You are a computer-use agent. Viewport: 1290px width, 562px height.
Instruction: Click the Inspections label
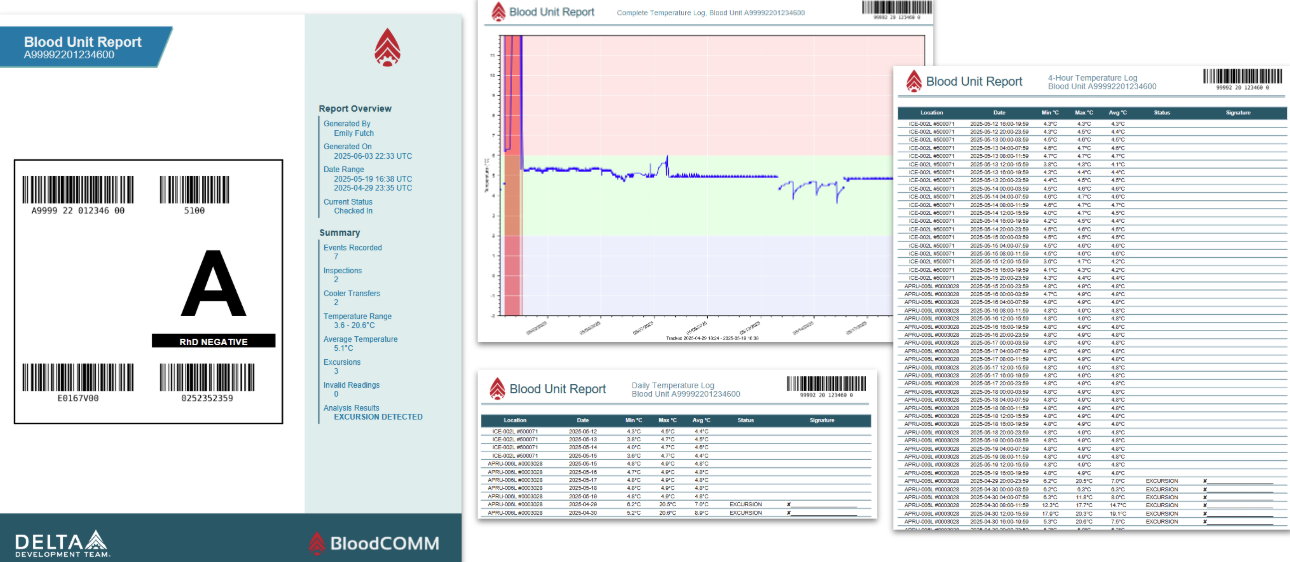tap(342, 270)
